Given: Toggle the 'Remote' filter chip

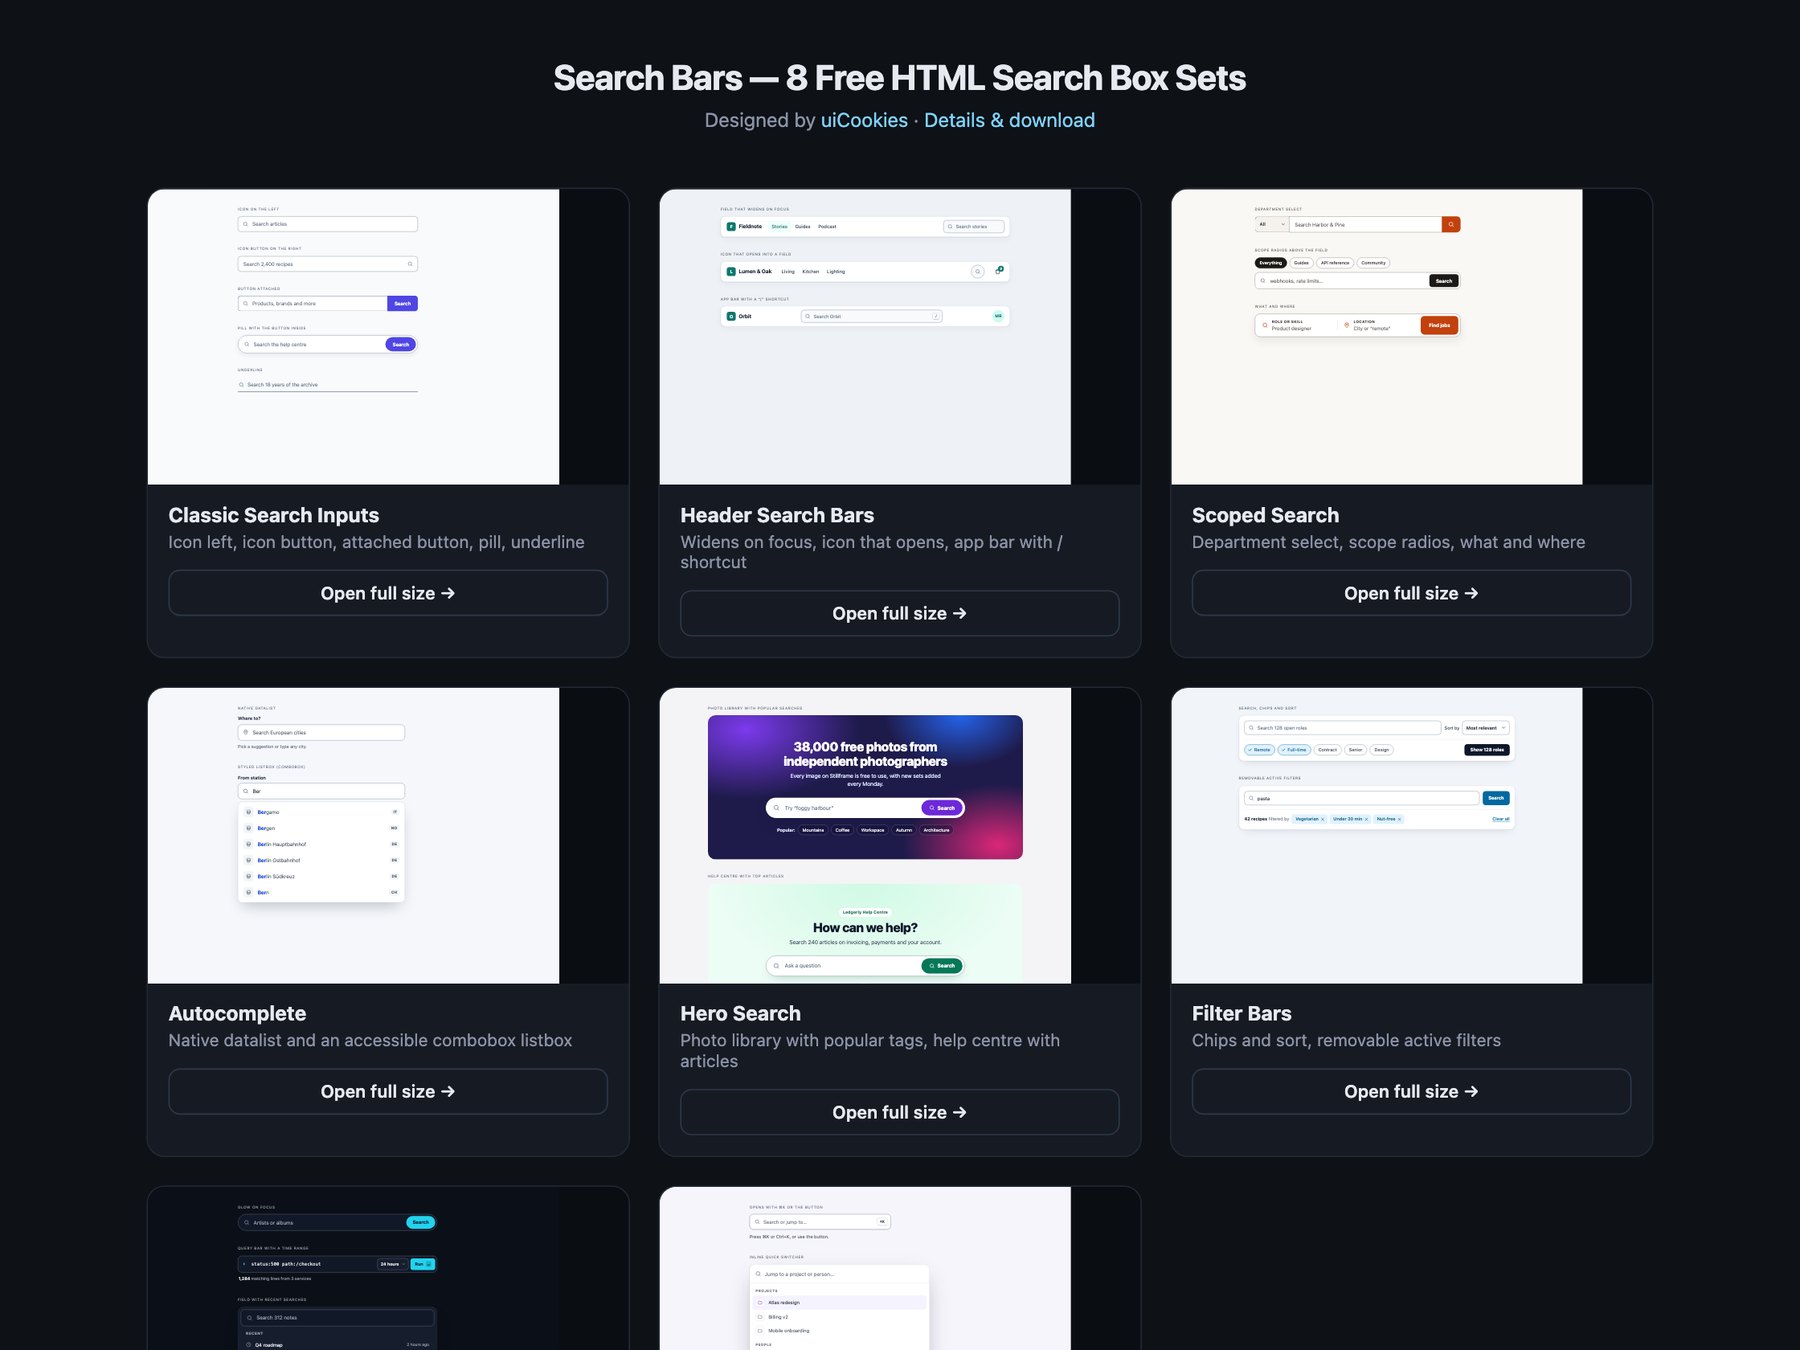Looking at the screenshot, I should [x=1260, y=750].
